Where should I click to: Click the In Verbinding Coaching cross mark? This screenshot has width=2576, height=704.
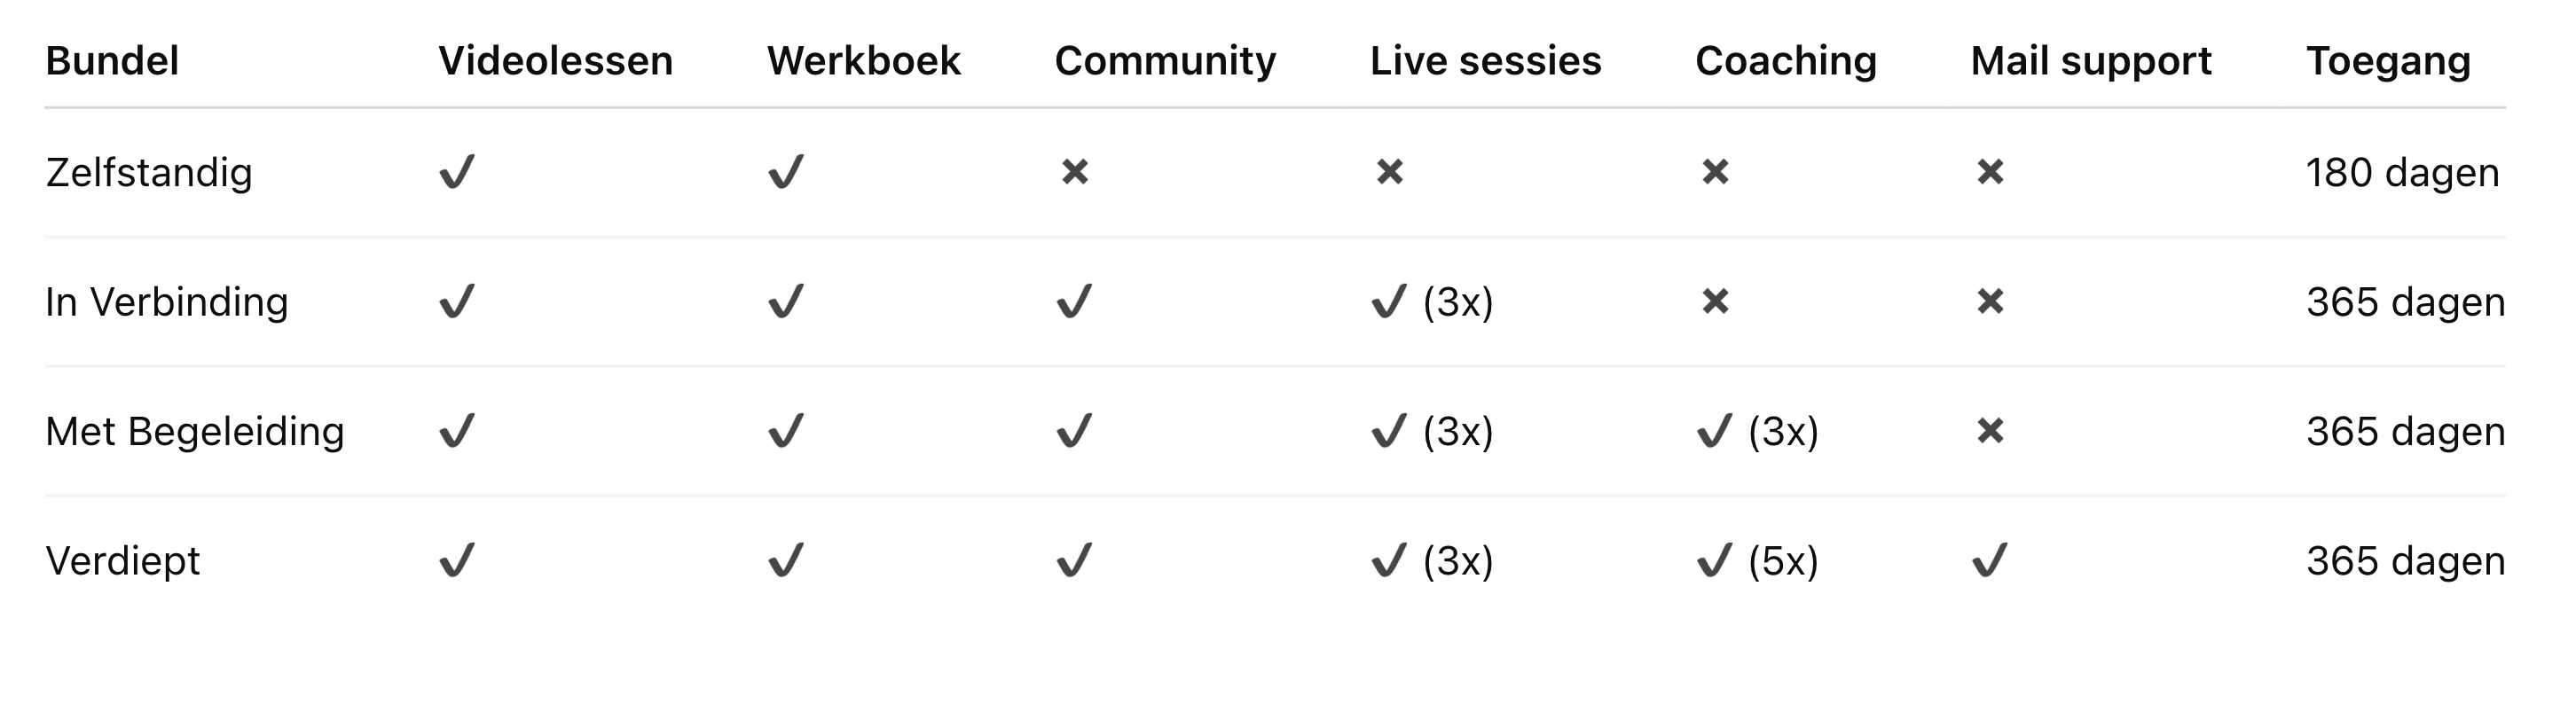[1715, 301]
